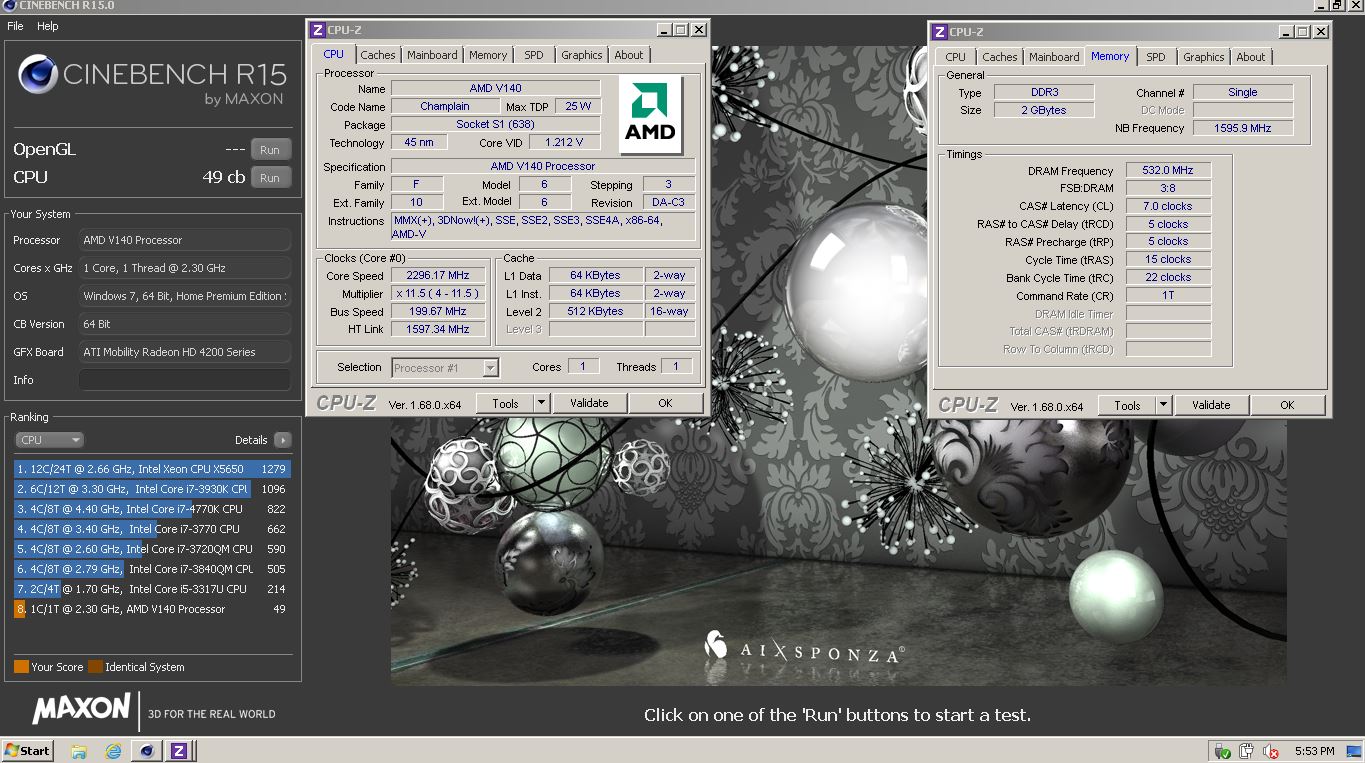Screen dimensions: 1365x763
Task: Switch to Graphics tab in right CPU-Z
Action: 1203,57
